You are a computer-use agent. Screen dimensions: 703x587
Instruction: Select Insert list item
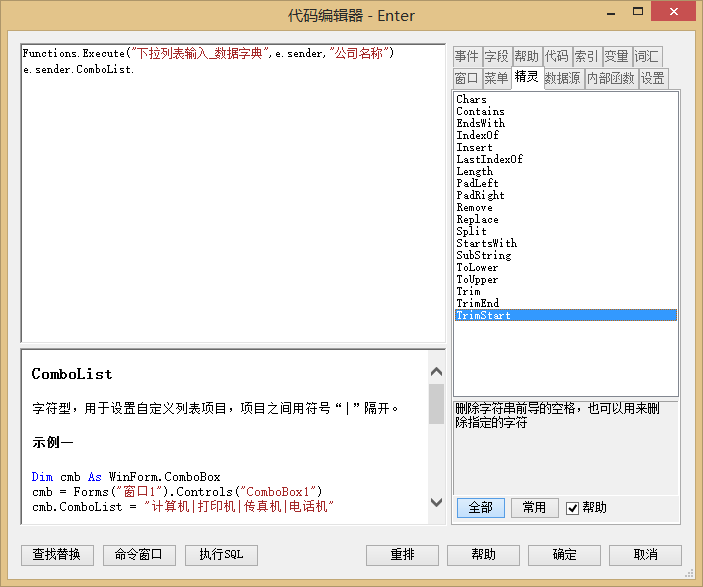pyautogui.click(x=566, y=148)
